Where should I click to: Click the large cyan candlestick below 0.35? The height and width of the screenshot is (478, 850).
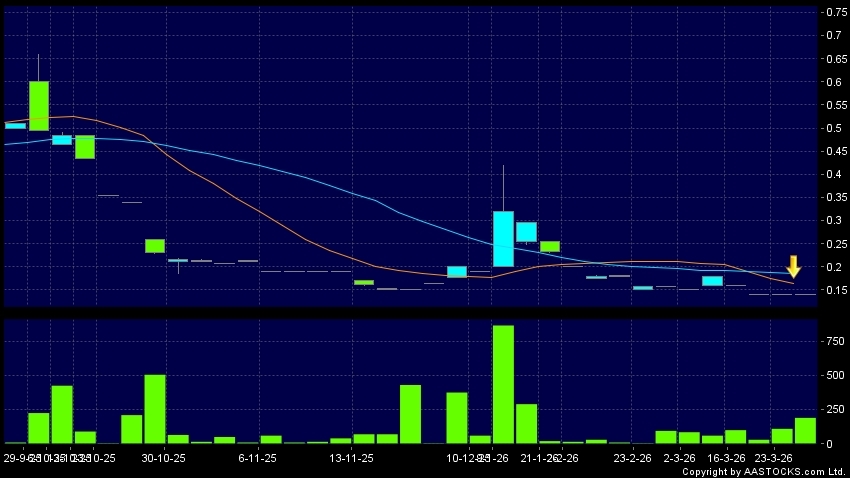[x=503, y=238]
